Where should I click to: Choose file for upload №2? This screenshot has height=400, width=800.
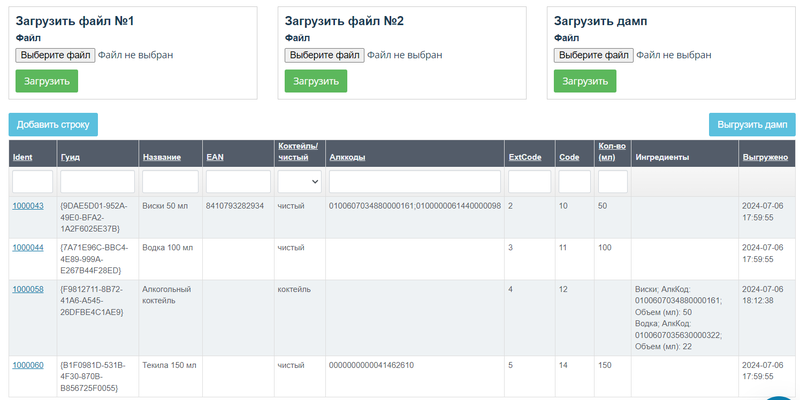coord(324,55)
